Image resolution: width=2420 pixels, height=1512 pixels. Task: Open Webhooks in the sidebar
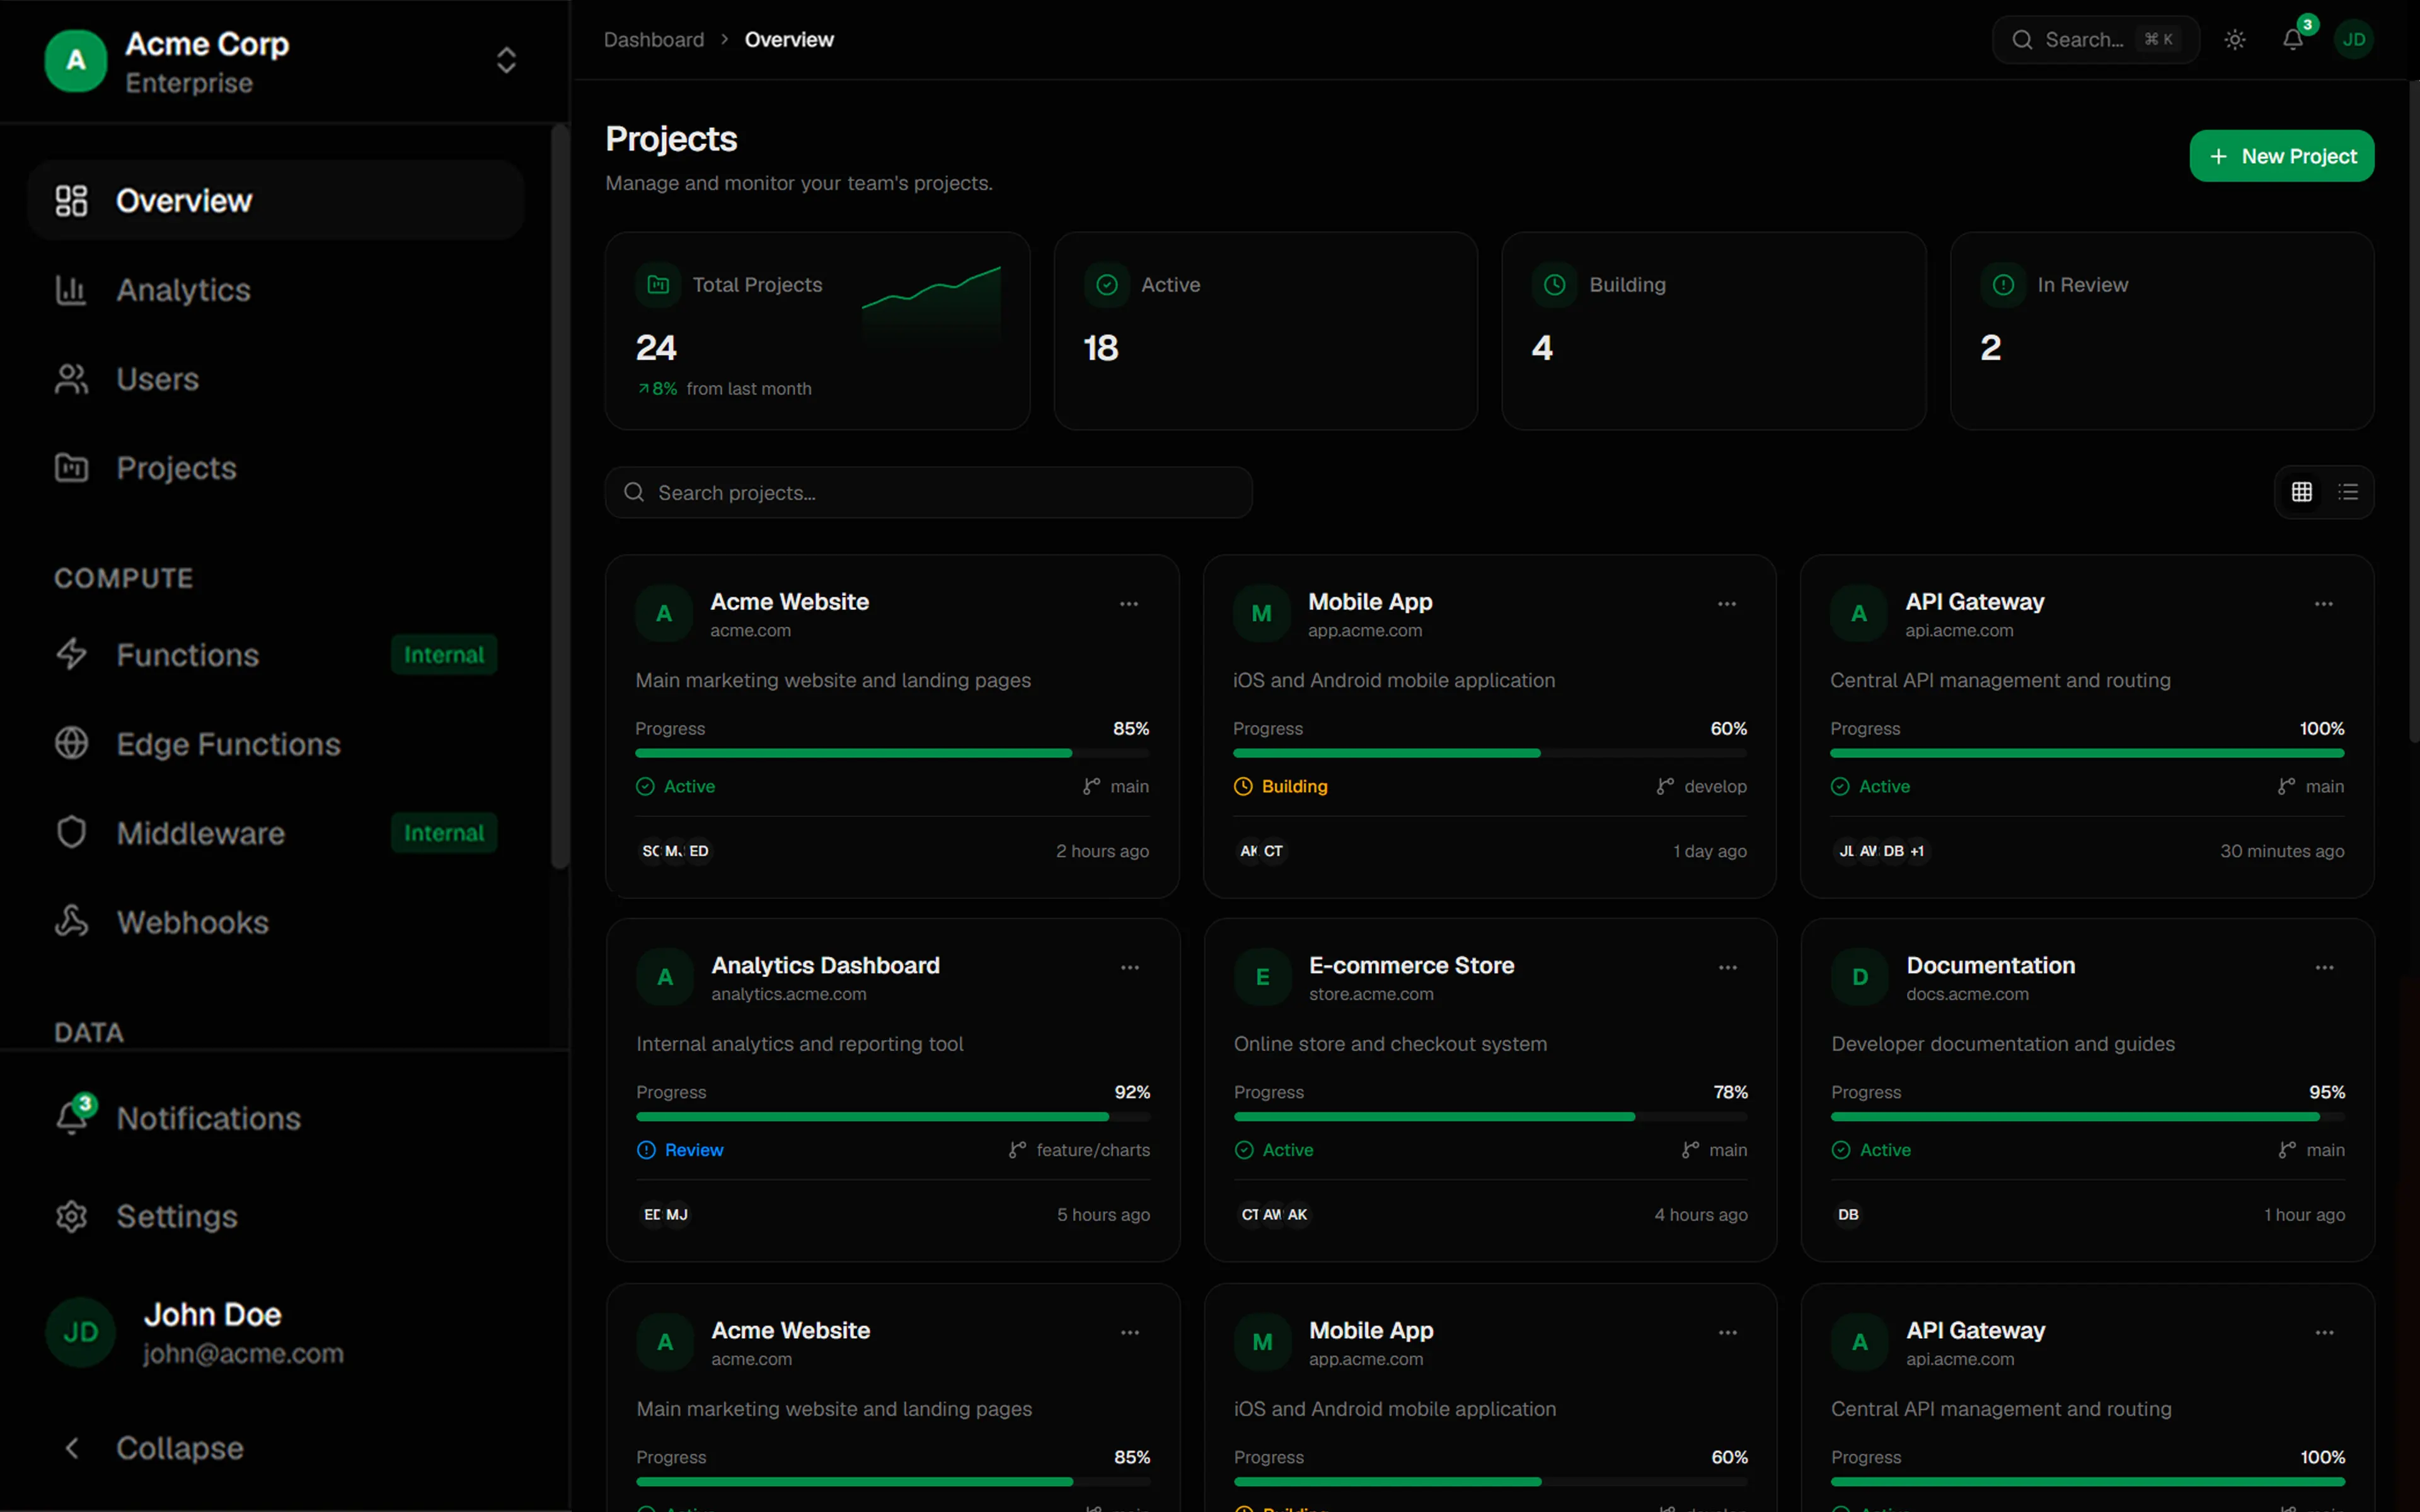pyautogui.click(x=276, y=922)
